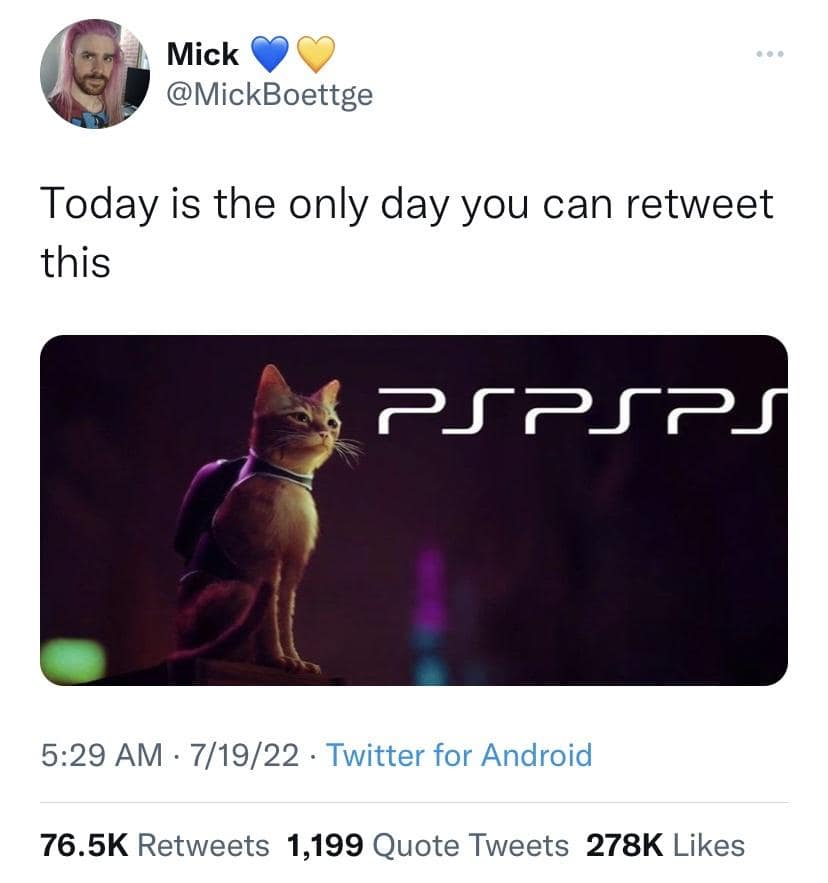Open the "Twitter for Android" source link
The image size is (828, 883).
coord(459,755)
